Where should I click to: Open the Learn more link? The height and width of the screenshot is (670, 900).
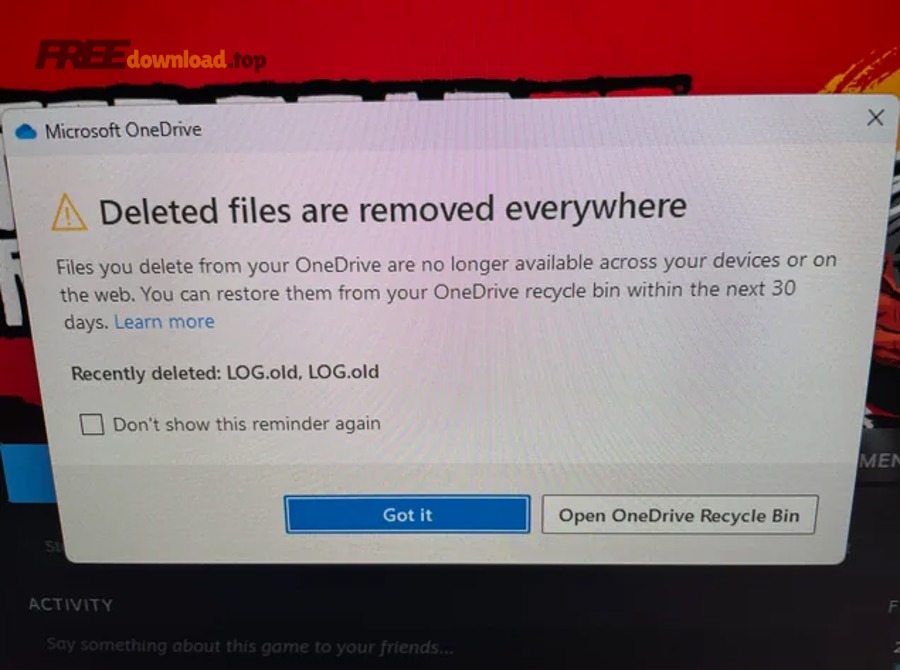pos(164,322)
